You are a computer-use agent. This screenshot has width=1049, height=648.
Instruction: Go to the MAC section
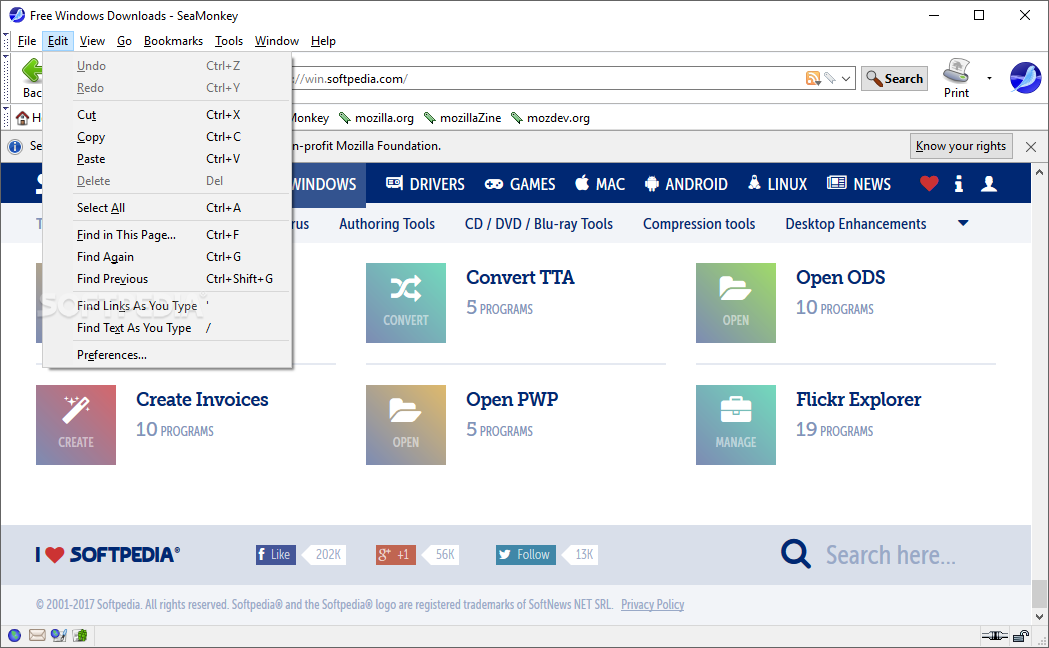[x=600, y=184]
